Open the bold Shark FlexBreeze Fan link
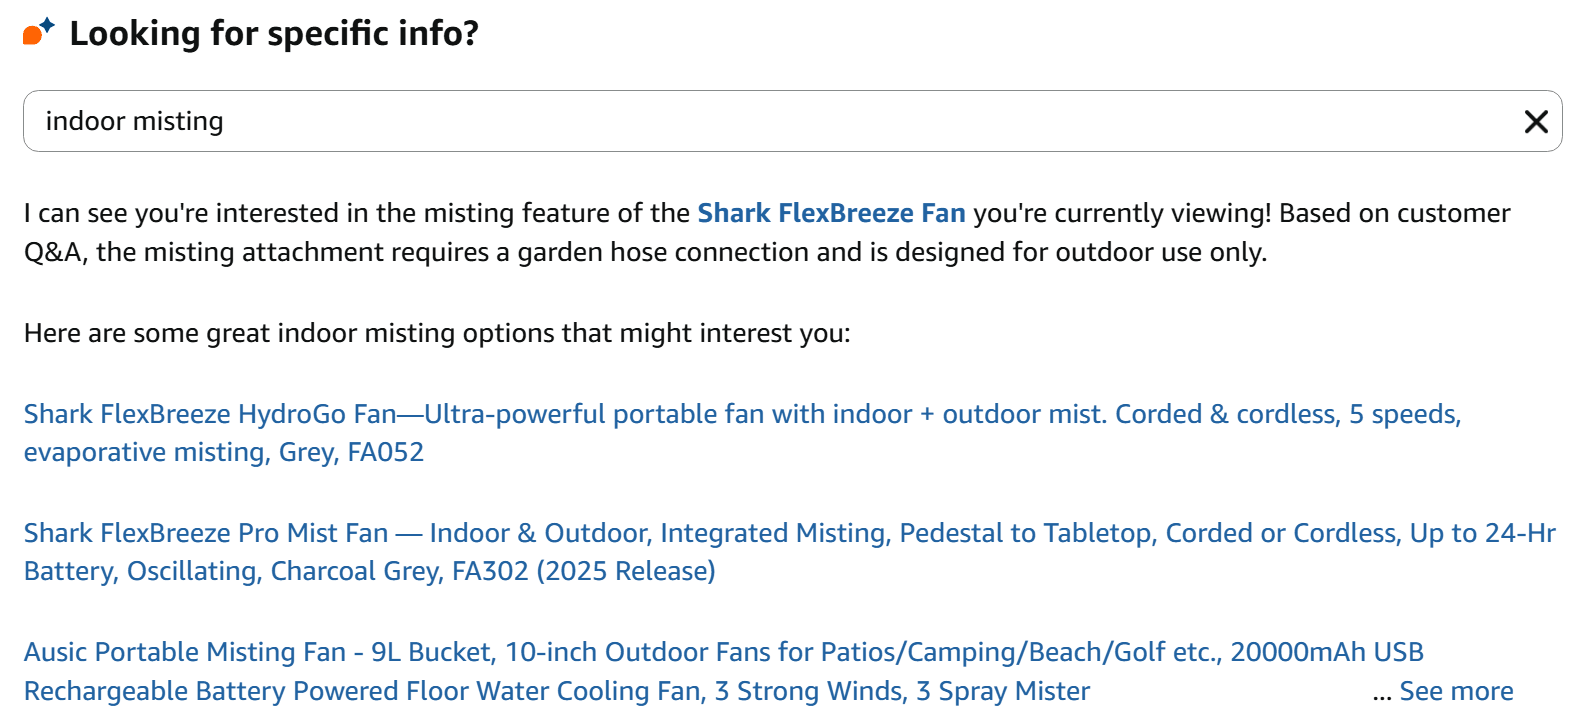Image resolution: width=1583 pixels, height=727 pixels. point(831,213)
